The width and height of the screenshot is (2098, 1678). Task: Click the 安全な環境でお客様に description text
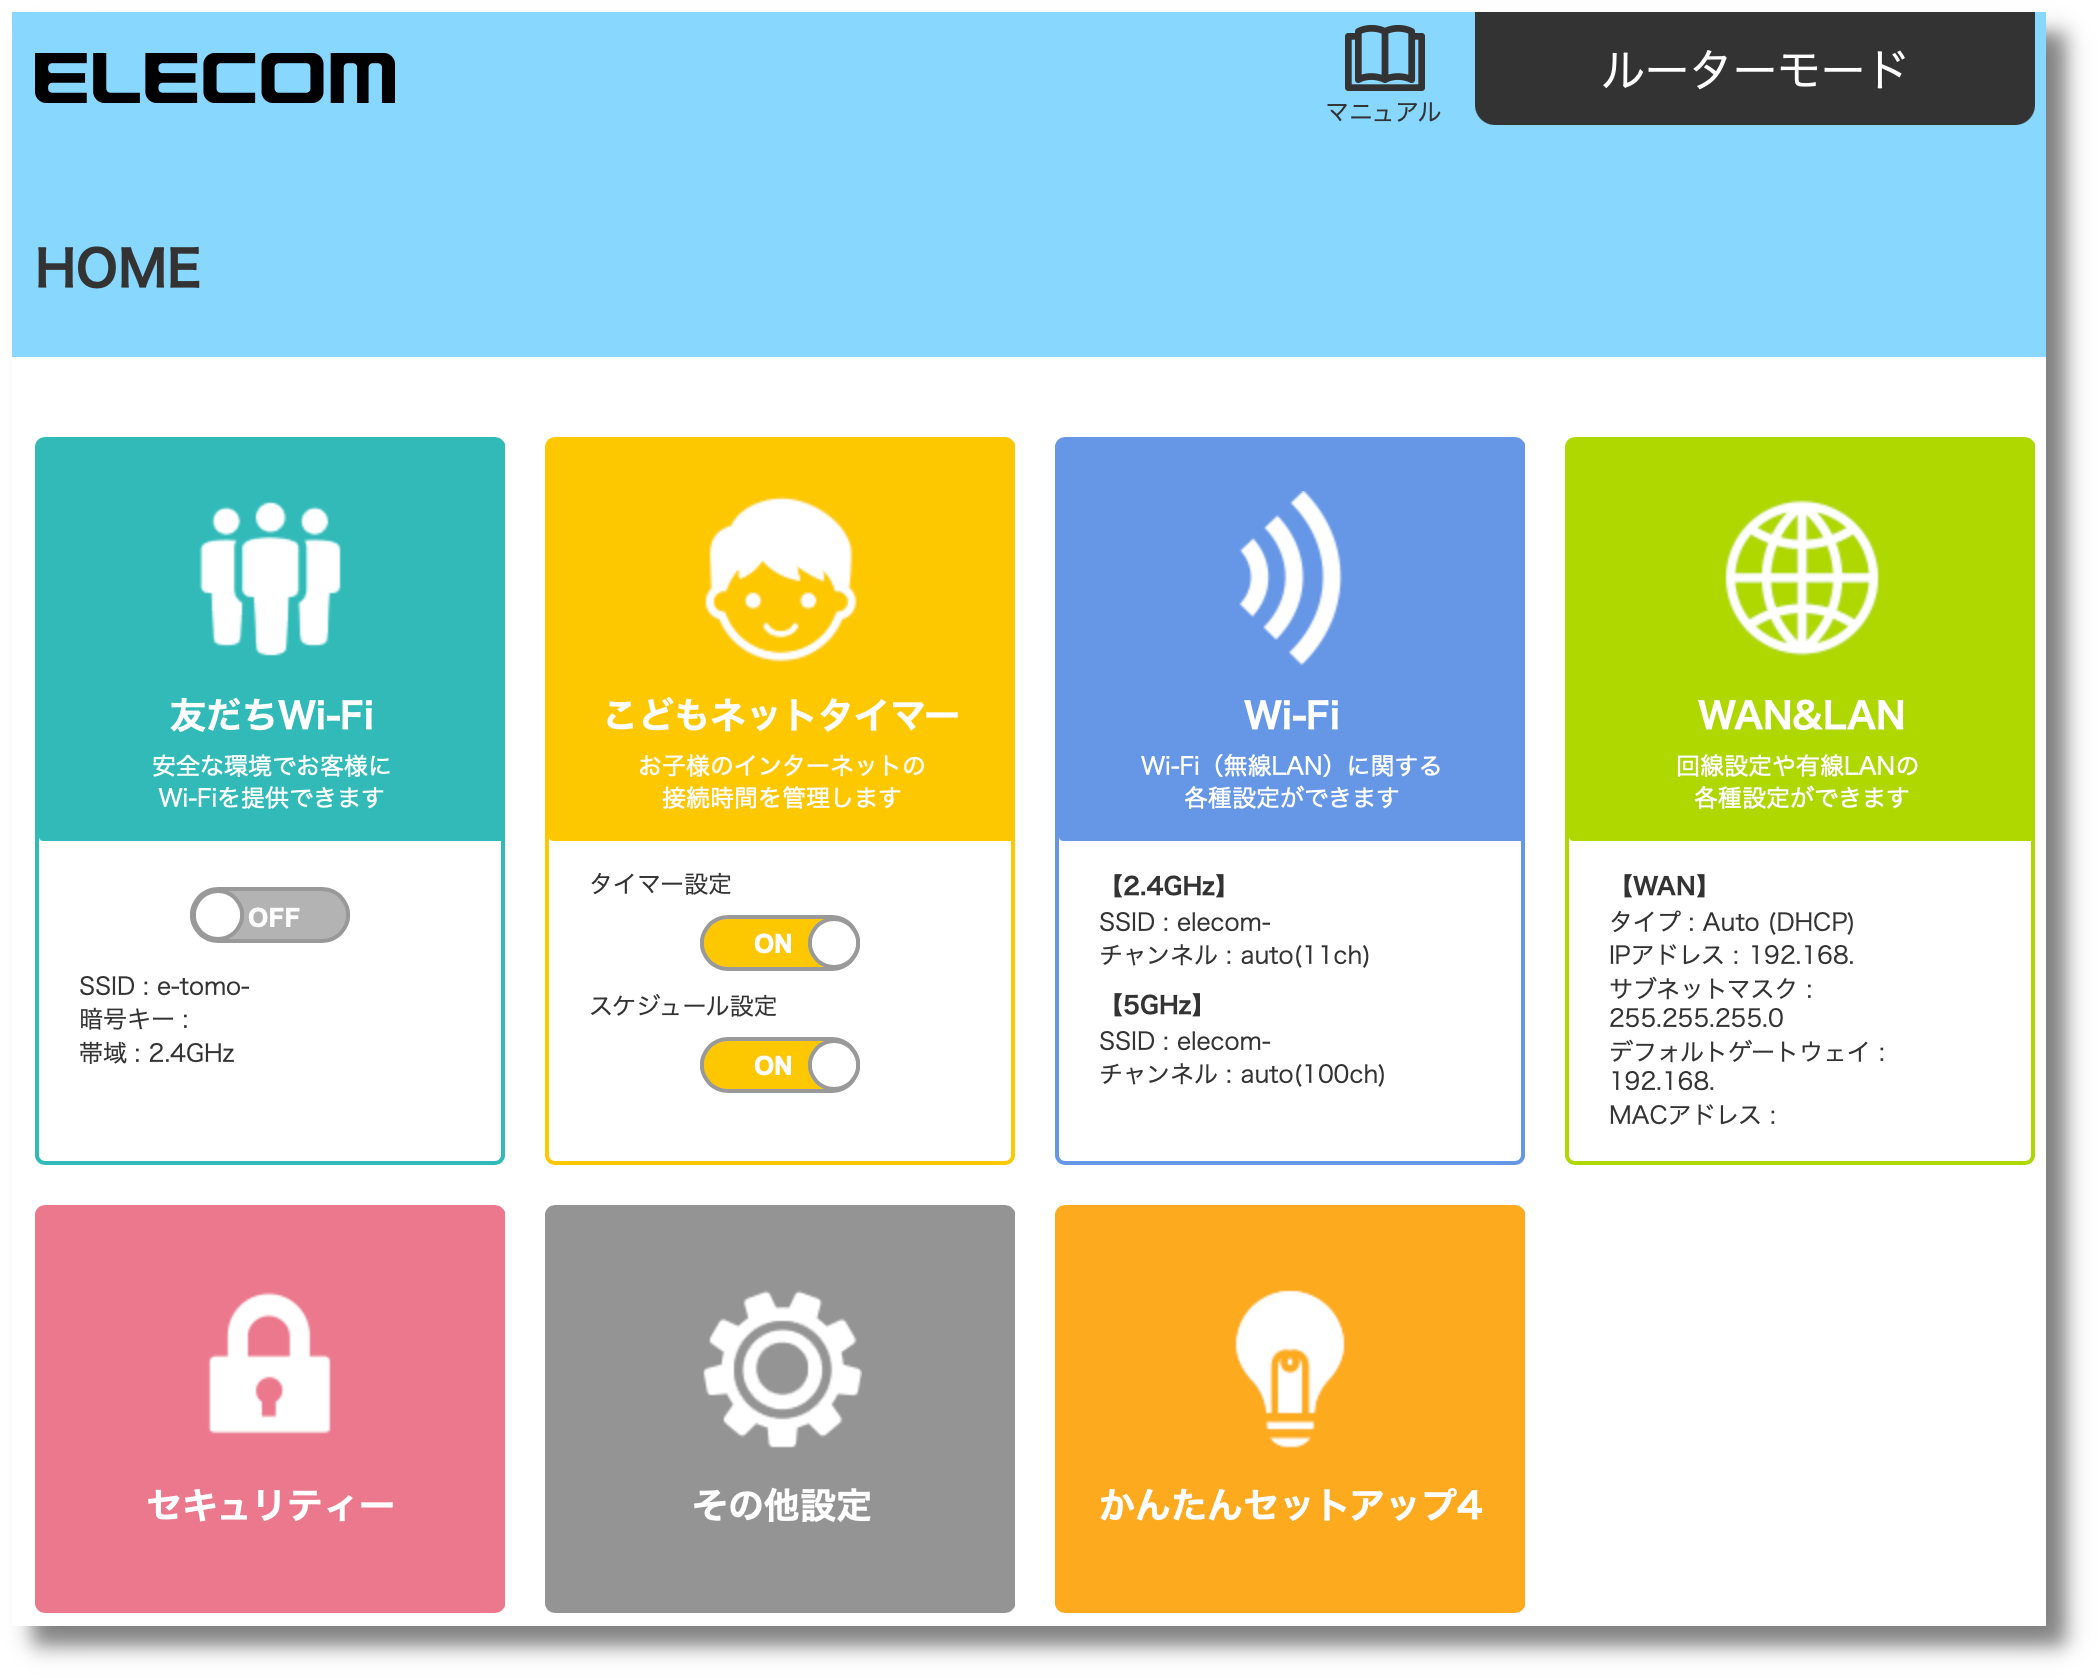(271, 766)
